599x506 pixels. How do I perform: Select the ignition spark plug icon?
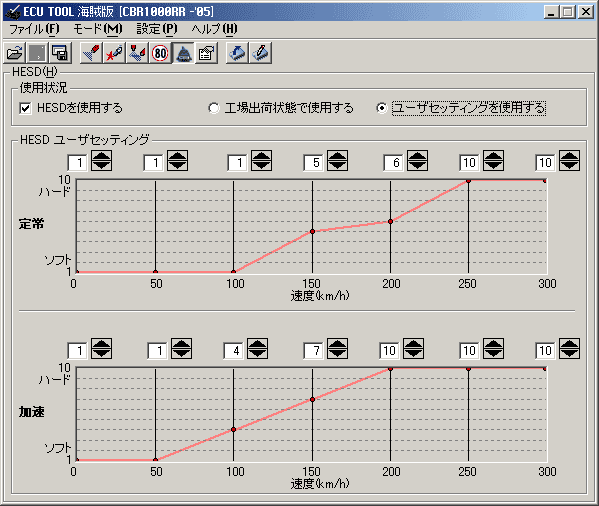114,53
